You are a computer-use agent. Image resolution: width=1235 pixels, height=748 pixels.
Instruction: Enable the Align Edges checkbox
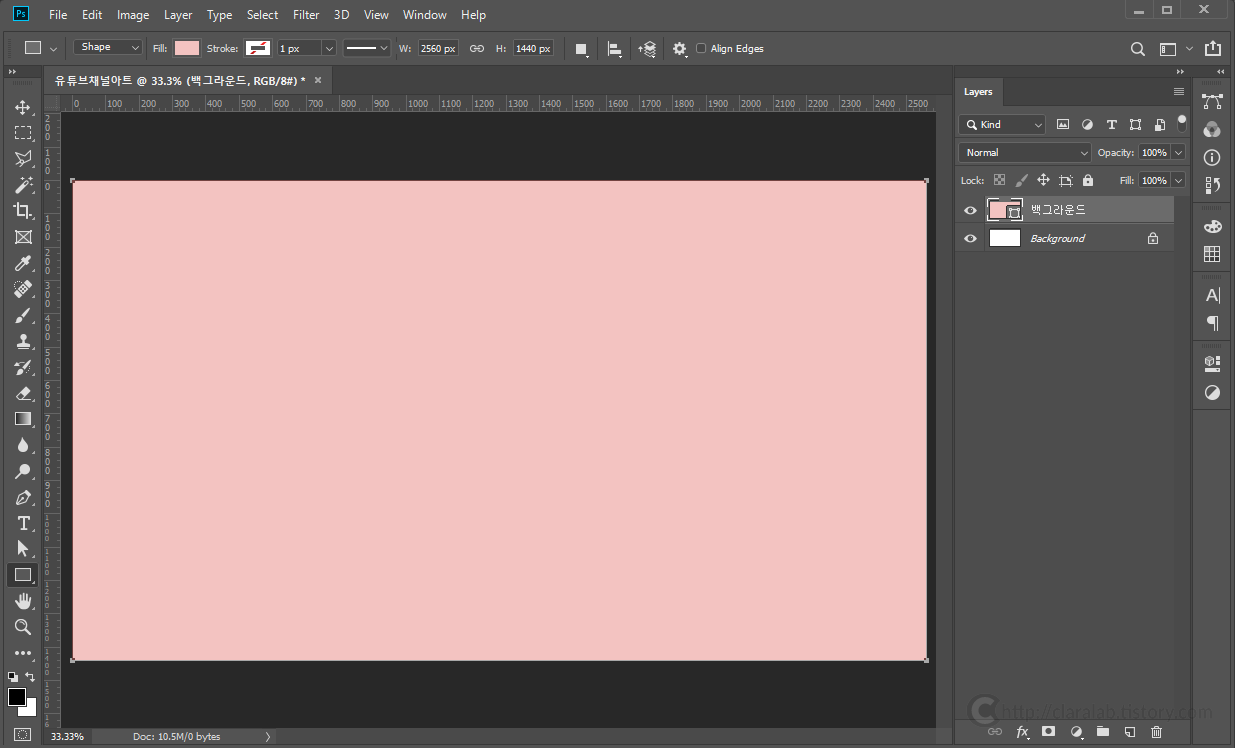(x=701, y=48)
